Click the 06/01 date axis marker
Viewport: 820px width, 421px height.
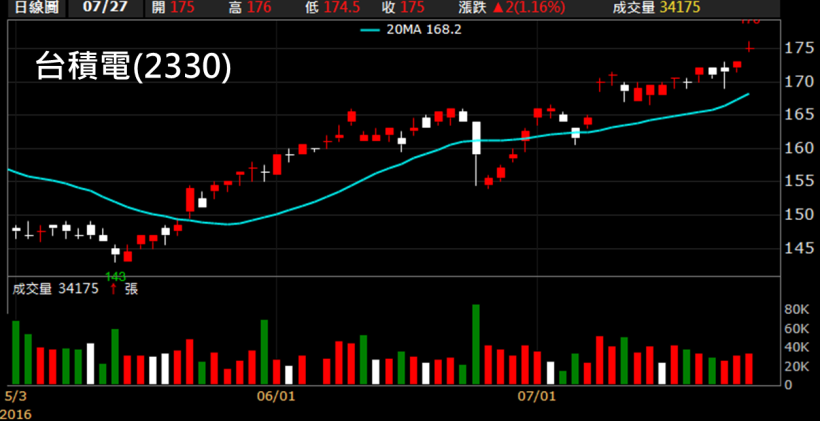tap(278, 396)
